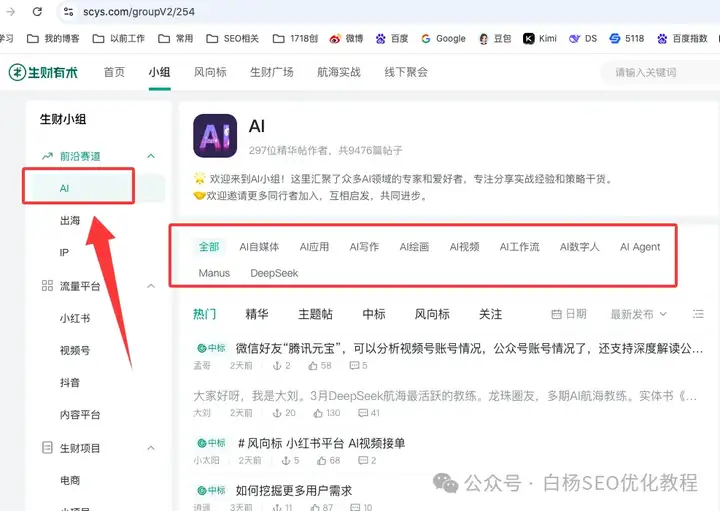Filter posts by Manus

(x=214, y=273)
